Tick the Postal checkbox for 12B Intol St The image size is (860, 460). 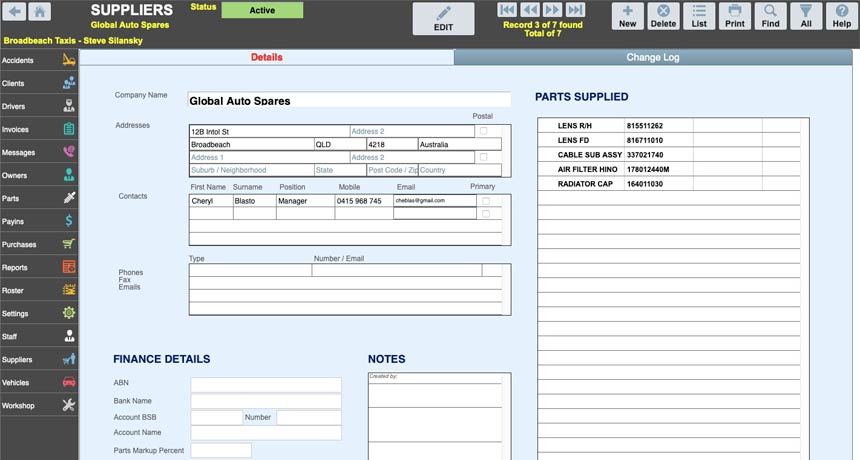[484, 131]
